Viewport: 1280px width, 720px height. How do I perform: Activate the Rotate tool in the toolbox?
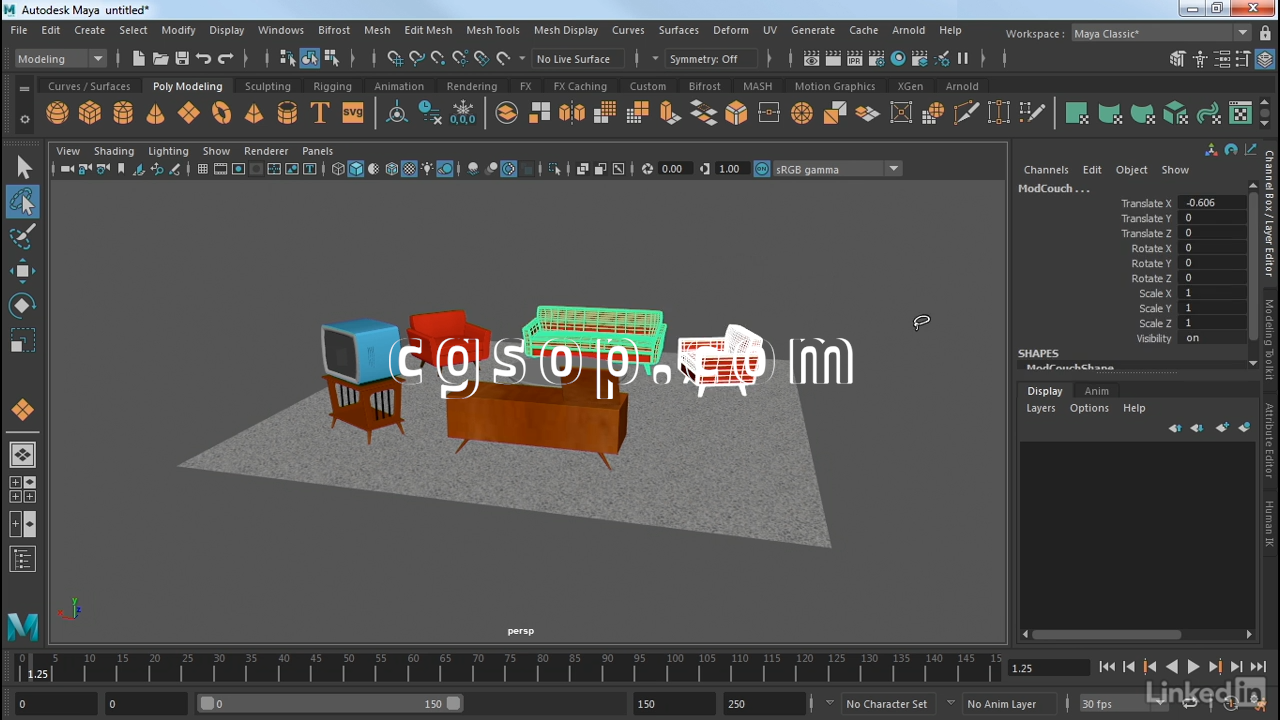(x=23, y=305)
